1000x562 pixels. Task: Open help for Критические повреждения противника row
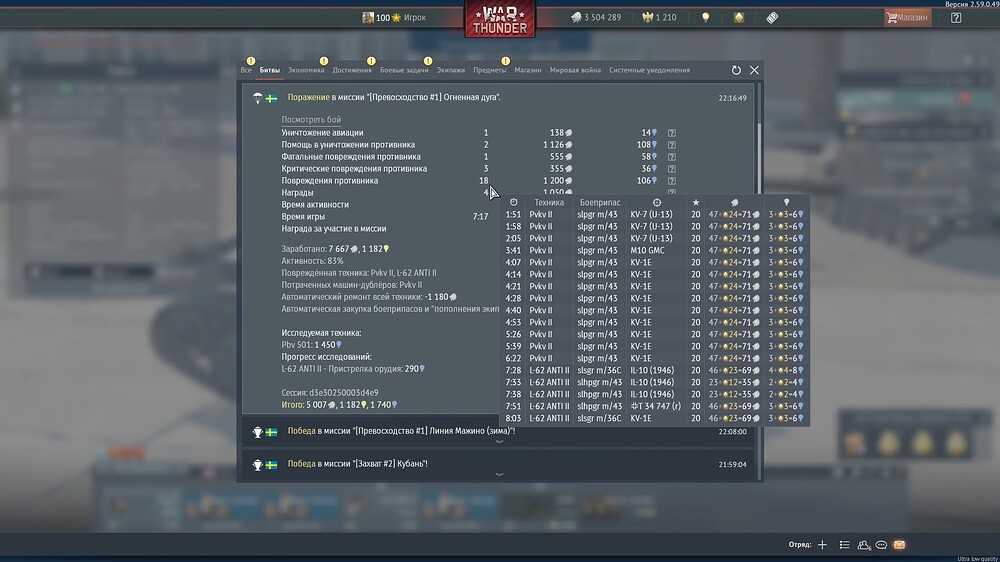(672, 169)
